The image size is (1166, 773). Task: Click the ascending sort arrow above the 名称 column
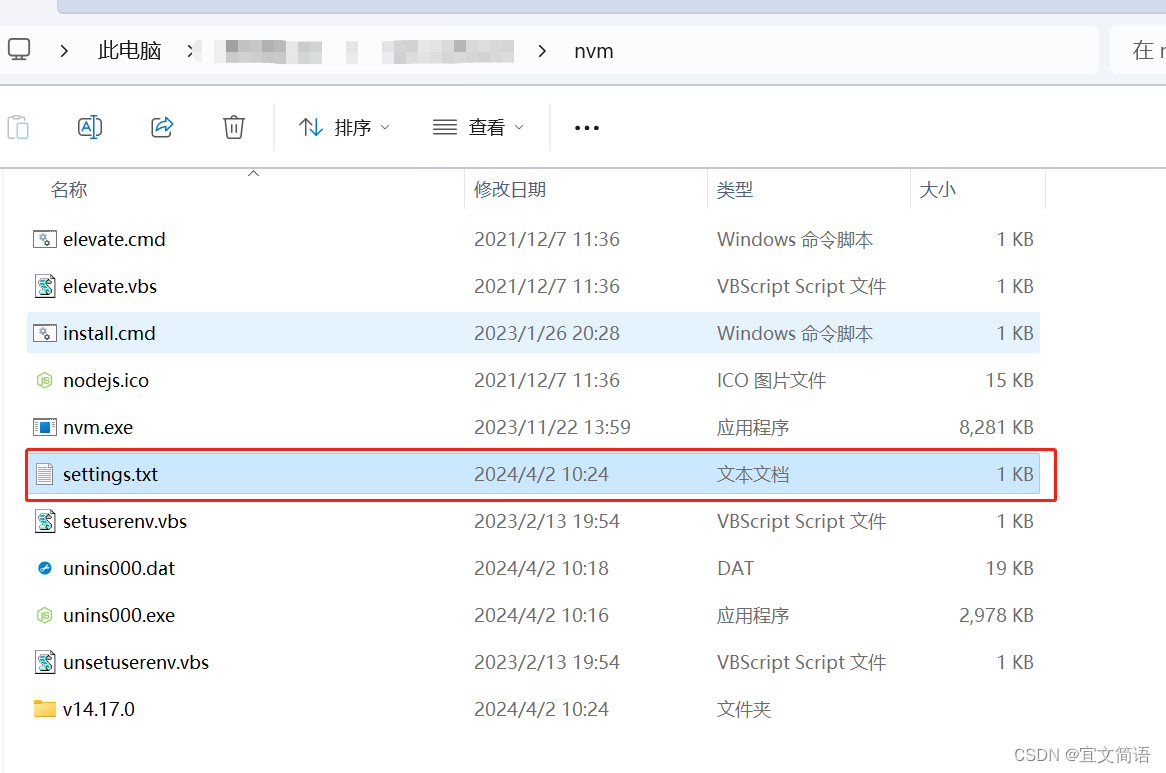(253, 172)
